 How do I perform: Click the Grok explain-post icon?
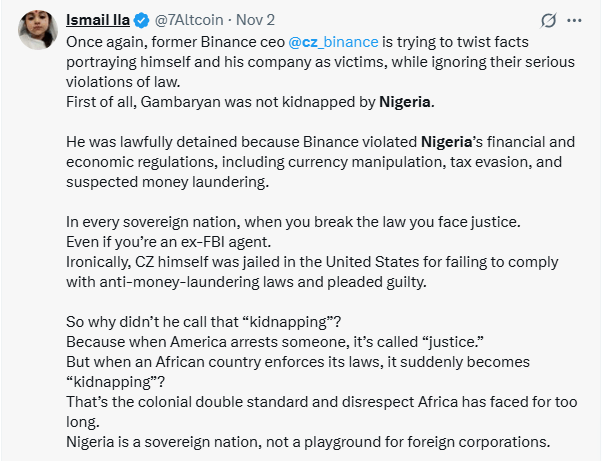(548, 20)
